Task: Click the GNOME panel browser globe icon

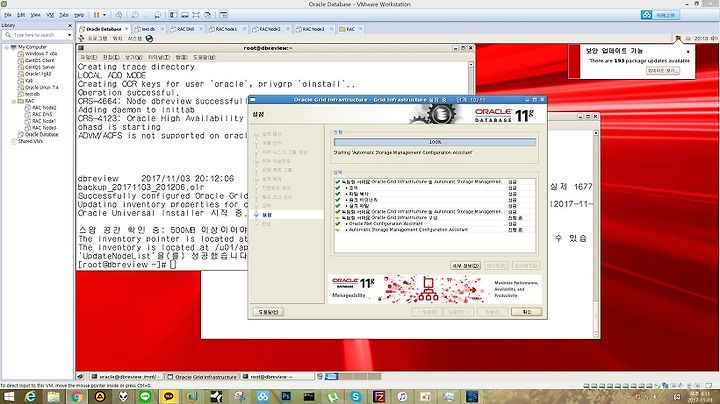Action: [x=149, y=39]
